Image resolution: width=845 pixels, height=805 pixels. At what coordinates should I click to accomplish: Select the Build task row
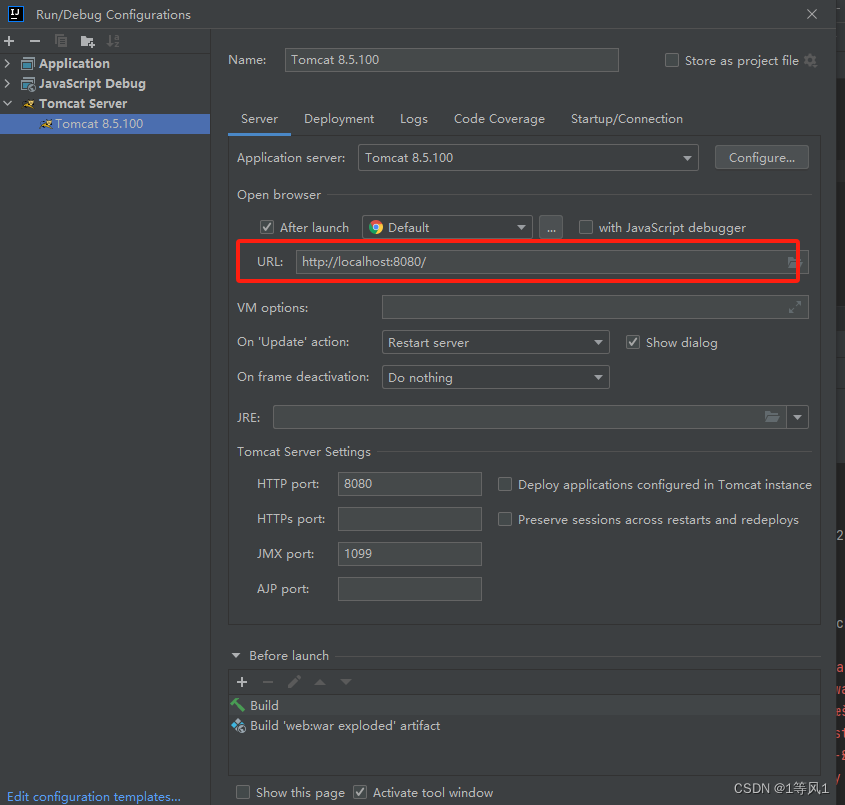coord(524,705)
